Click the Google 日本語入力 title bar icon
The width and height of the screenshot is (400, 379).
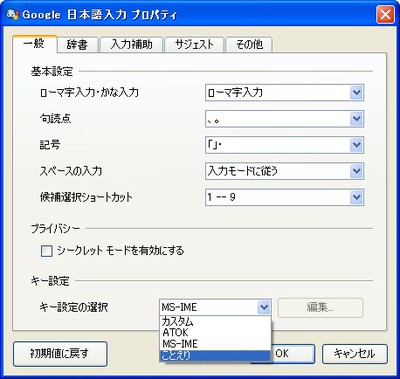(x=13, y=15)
